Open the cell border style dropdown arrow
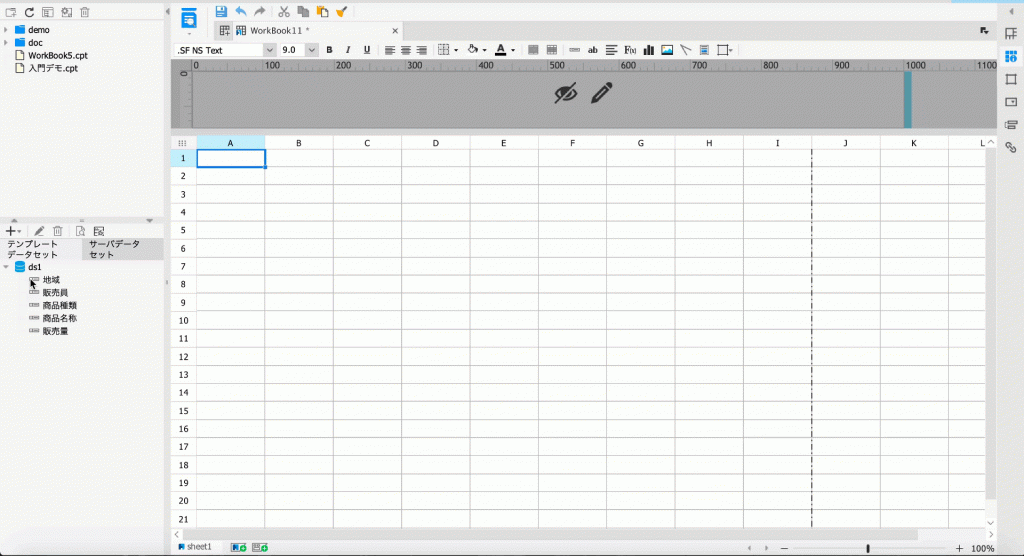Image resolution: width=1024 pixels, height=556 pixels. pos(456,50)
